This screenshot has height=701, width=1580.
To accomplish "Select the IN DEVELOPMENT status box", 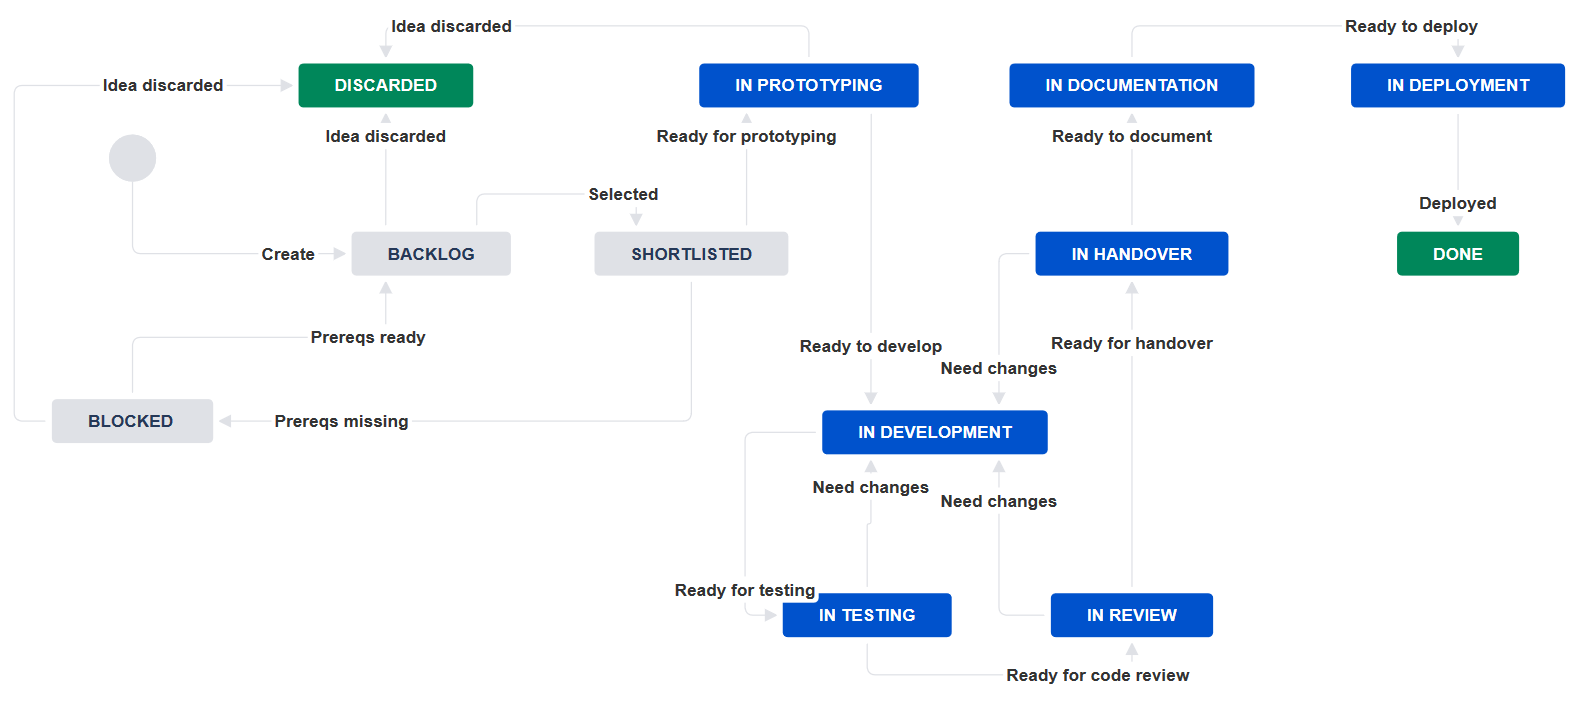I will tap(934, 432).
